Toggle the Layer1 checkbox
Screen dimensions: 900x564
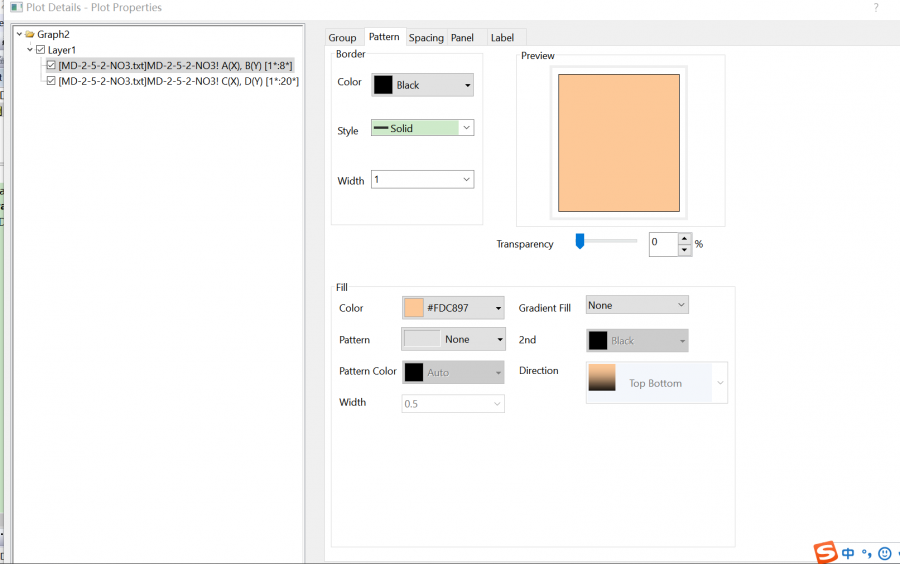pos(41,50)
